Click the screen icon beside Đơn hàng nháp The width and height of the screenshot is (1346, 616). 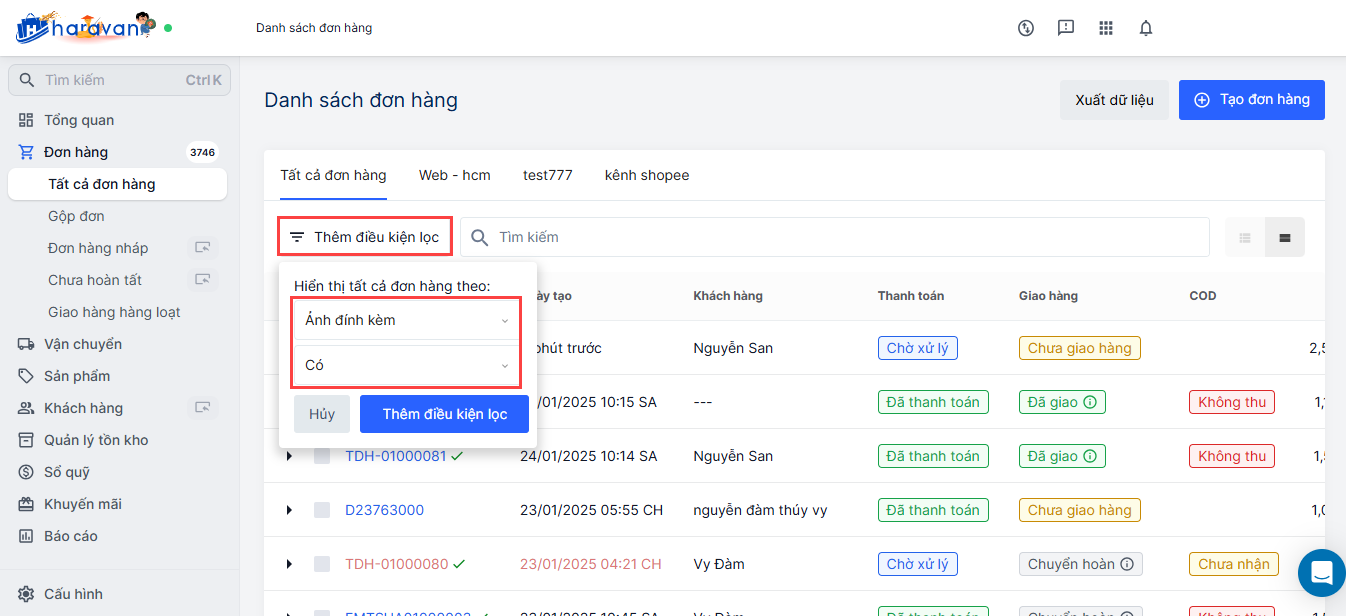203,248
